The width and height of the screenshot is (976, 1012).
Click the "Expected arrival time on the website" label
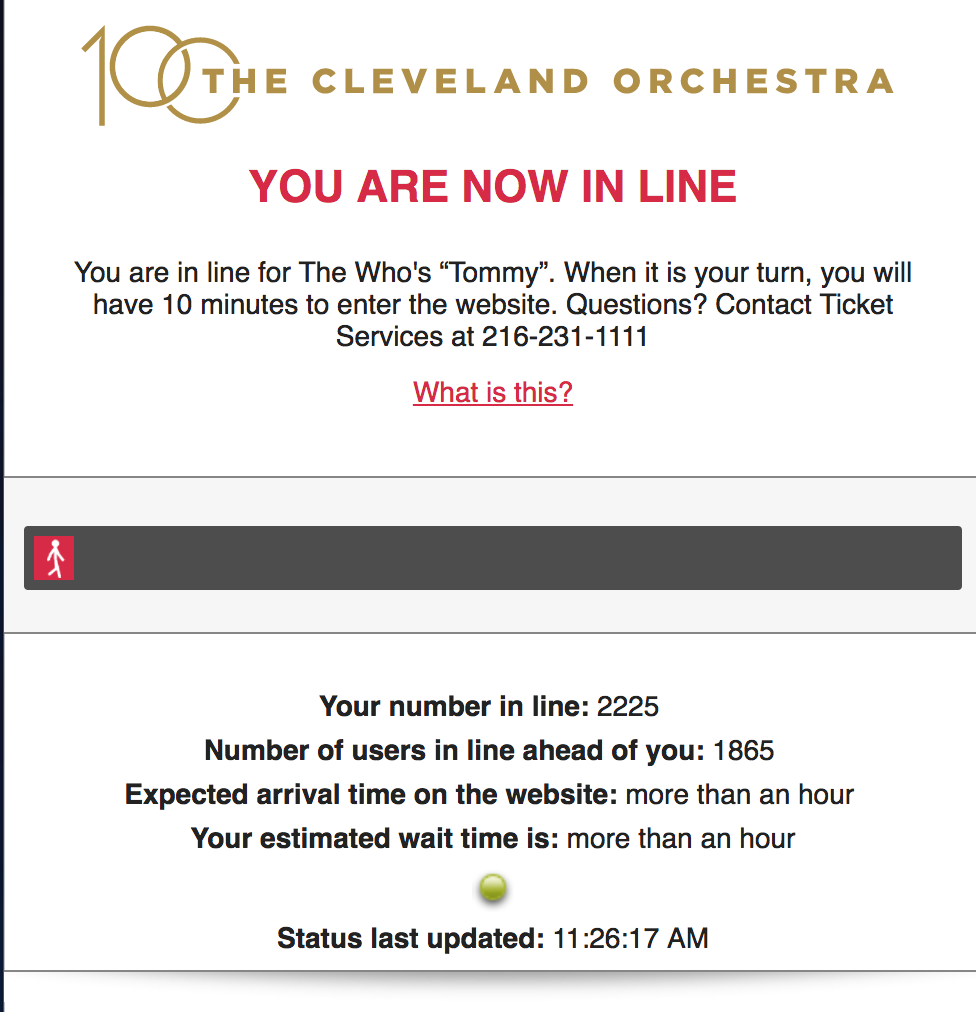tap(372, 794)
